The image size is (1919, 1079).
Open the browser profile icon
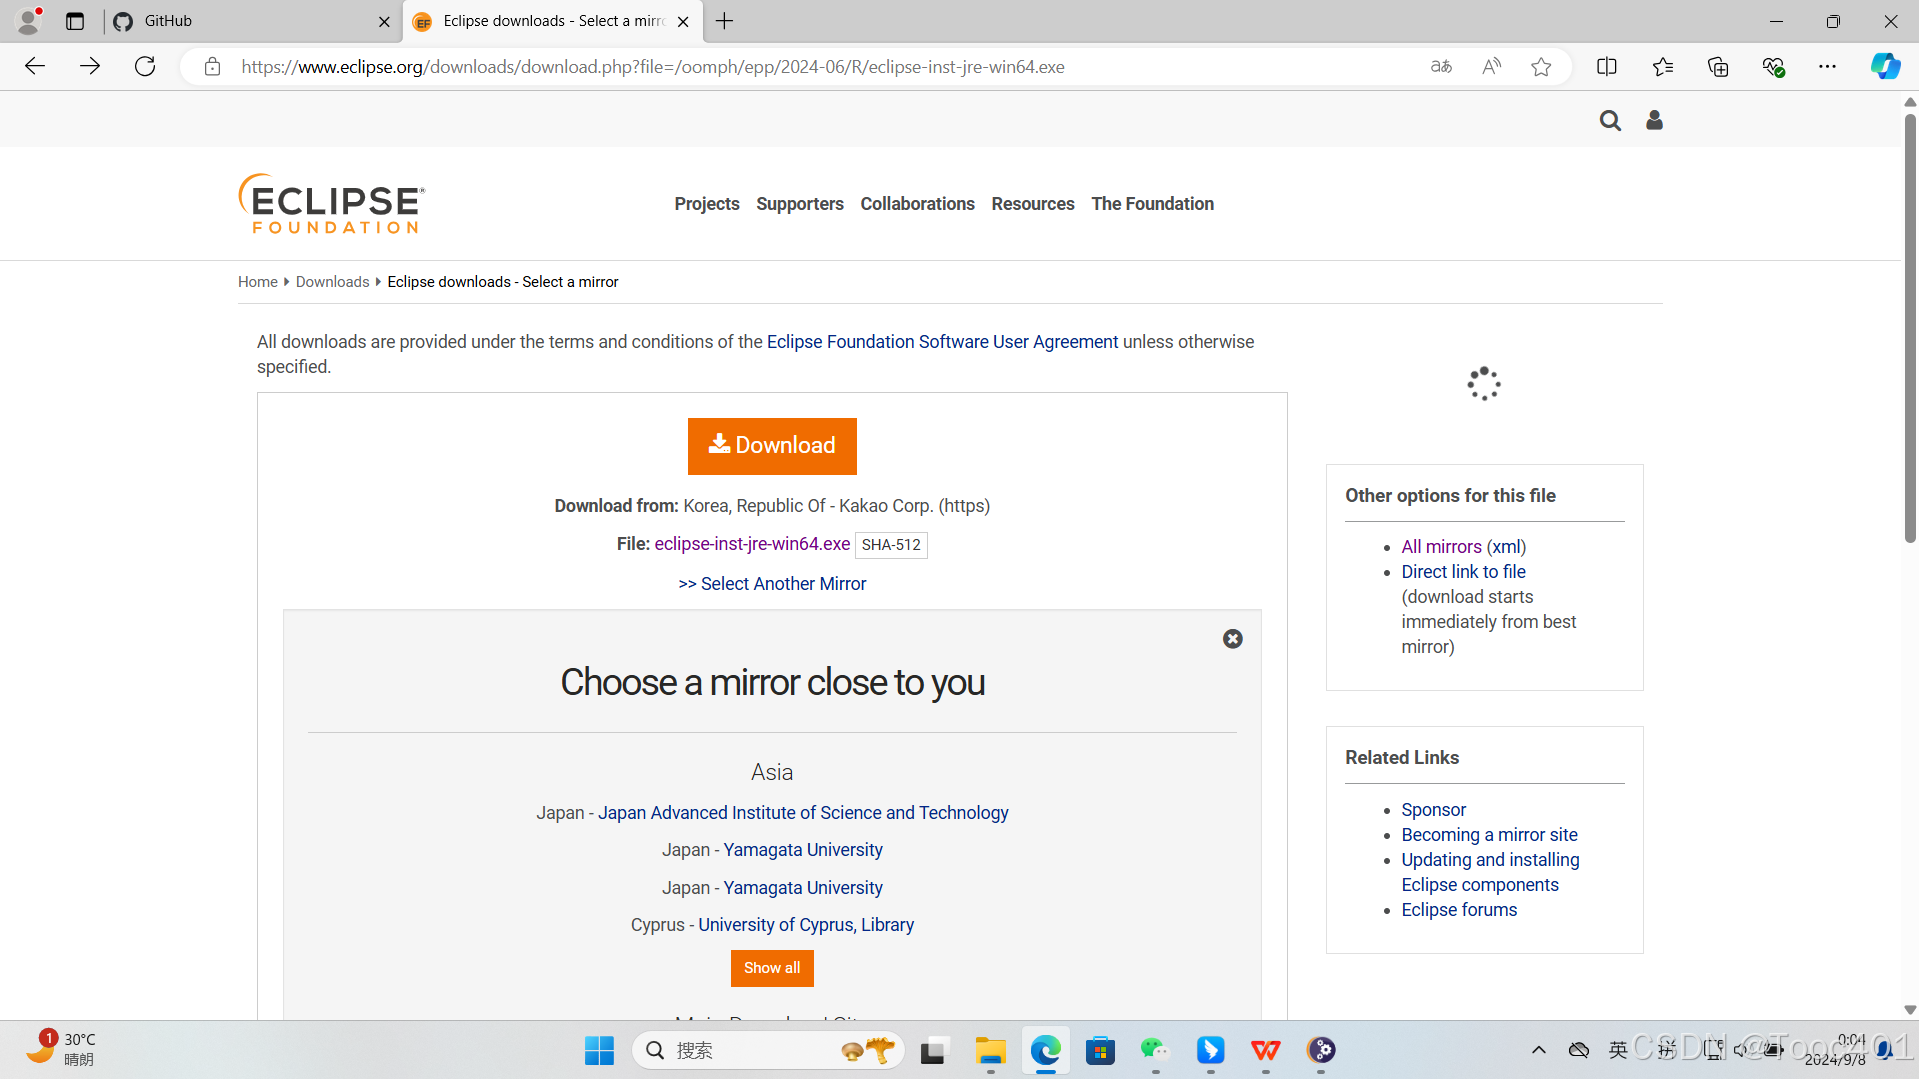(x=29, y=21)
